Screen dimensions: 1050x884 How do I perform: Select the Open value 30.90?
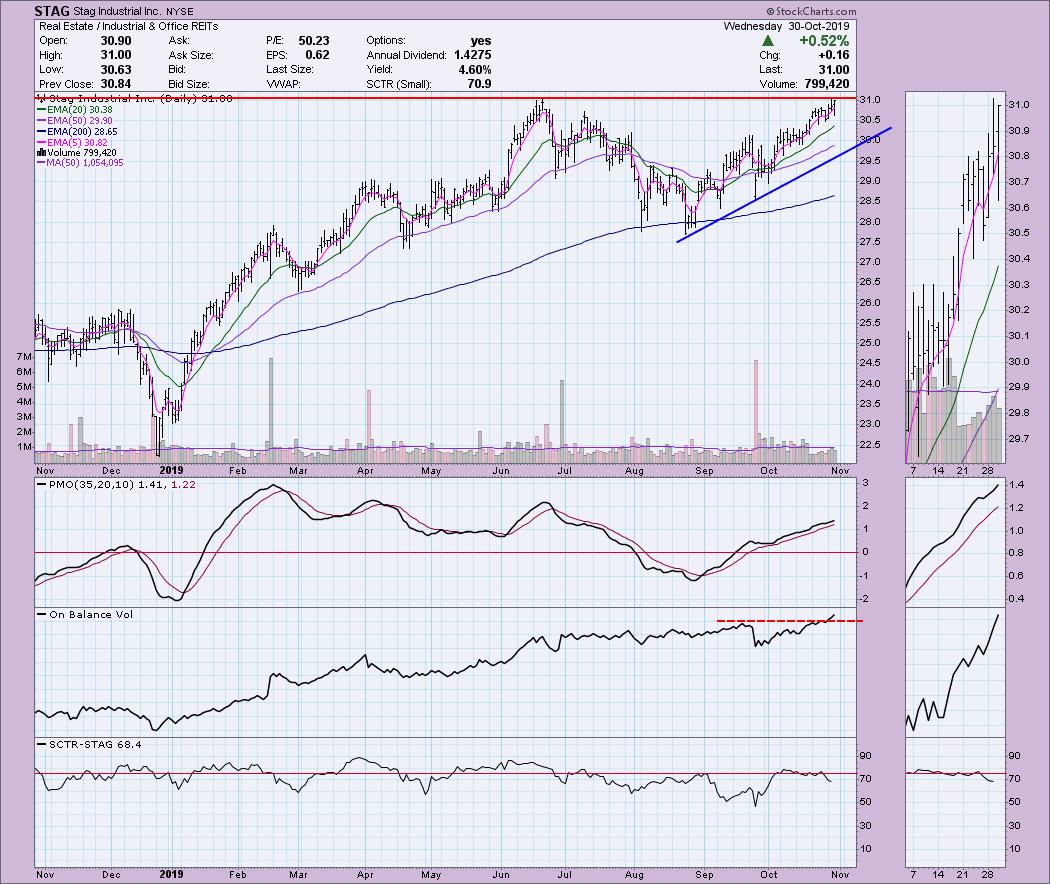[x=116, y=41]
